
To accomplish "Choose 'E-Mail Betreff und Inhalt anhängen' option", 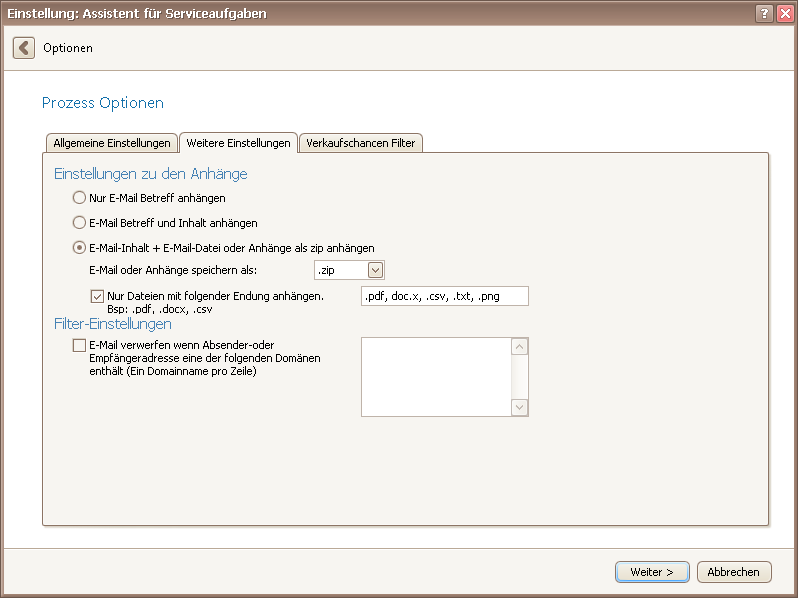I will point(79,222).
